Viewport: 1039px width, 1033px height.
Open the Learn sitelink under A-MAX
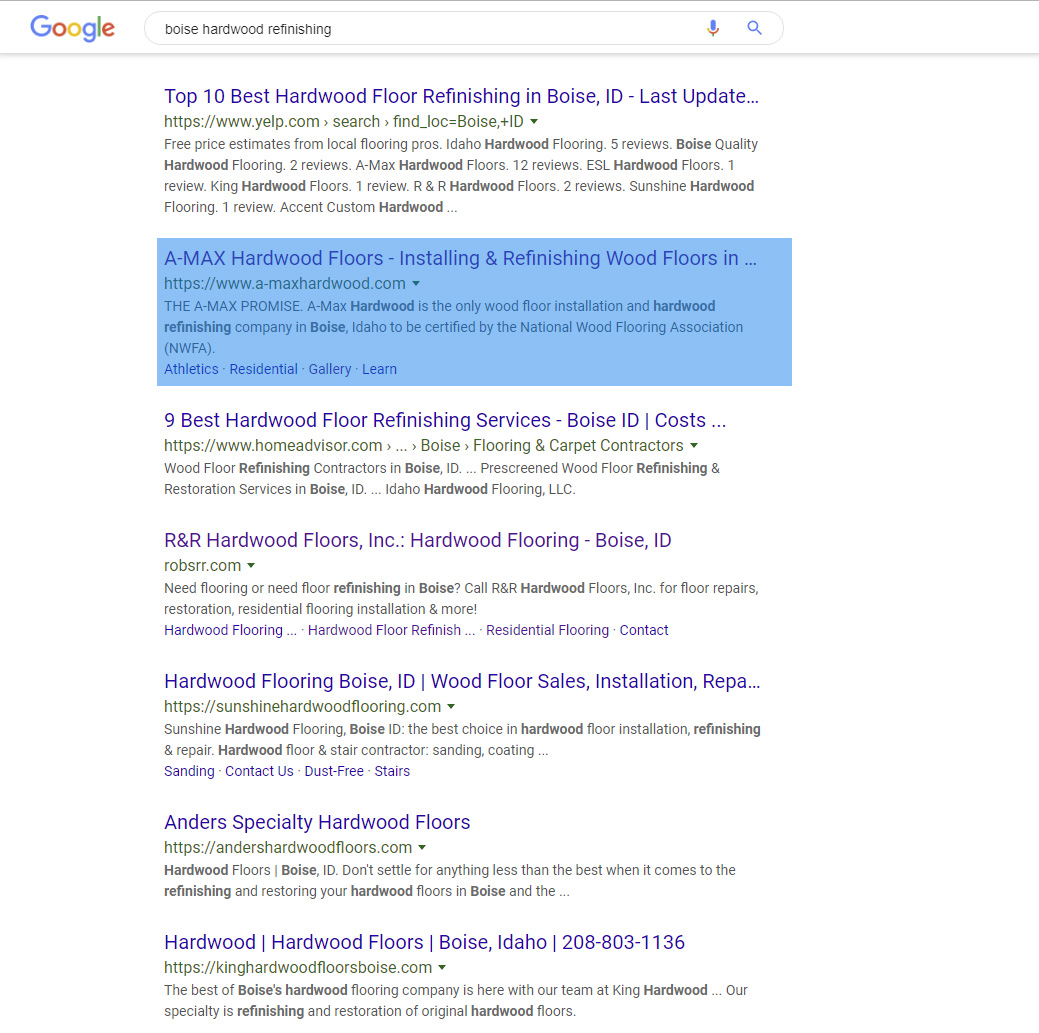click(379, 369)
